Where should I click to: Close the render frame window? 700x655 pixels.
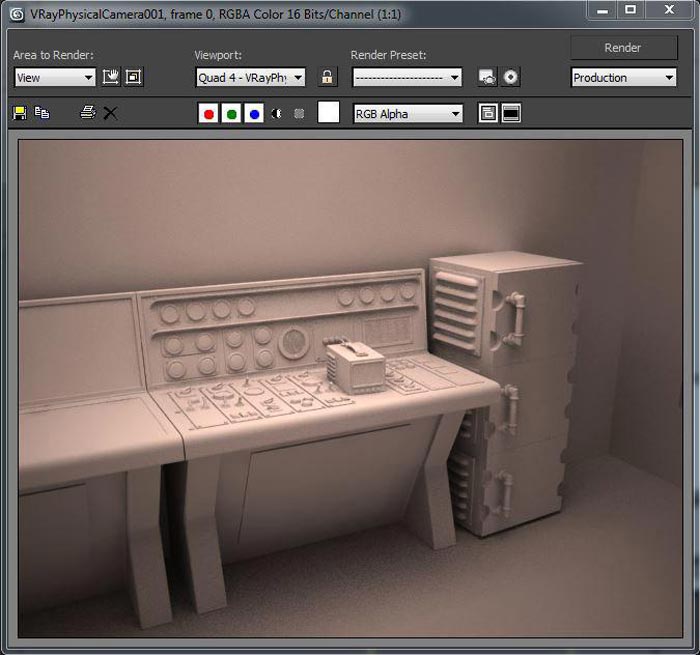669,10
